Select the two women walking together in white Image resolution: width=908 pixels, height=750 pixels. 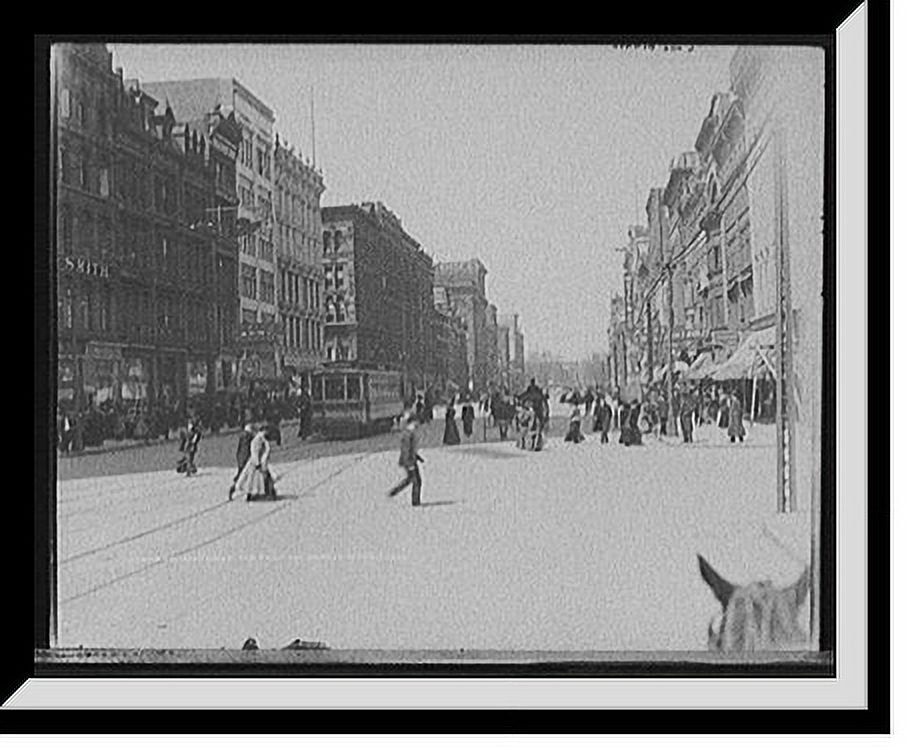(252, 465)
